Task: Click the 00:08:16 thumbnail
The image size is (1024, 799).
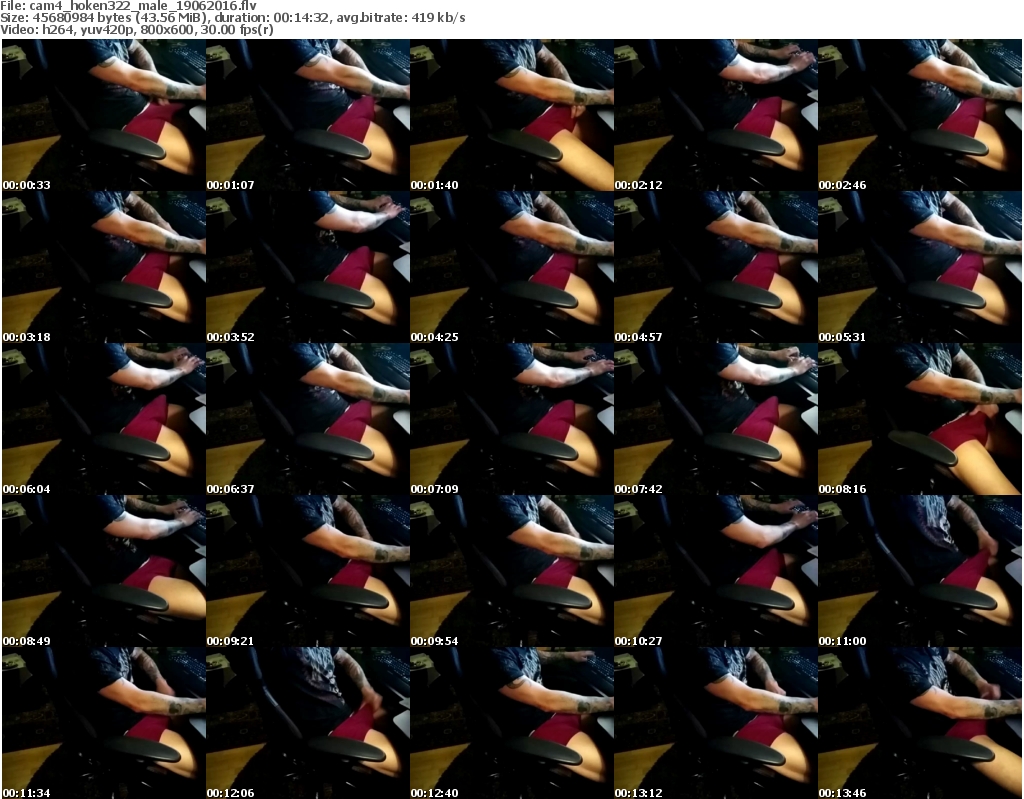Action: click(x=920, y=419)
